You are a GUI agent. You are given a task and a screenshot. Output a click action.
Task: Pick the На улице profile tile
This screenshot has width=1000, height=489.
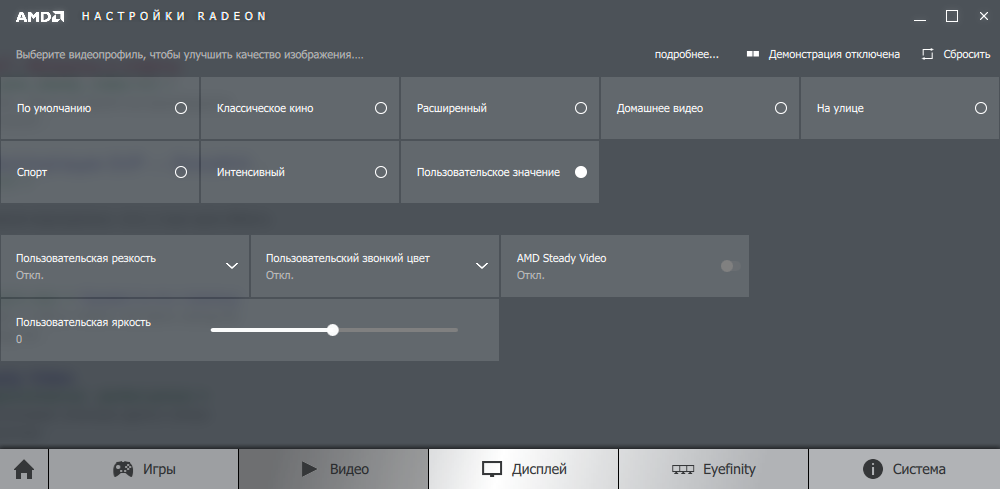[899, 108]
